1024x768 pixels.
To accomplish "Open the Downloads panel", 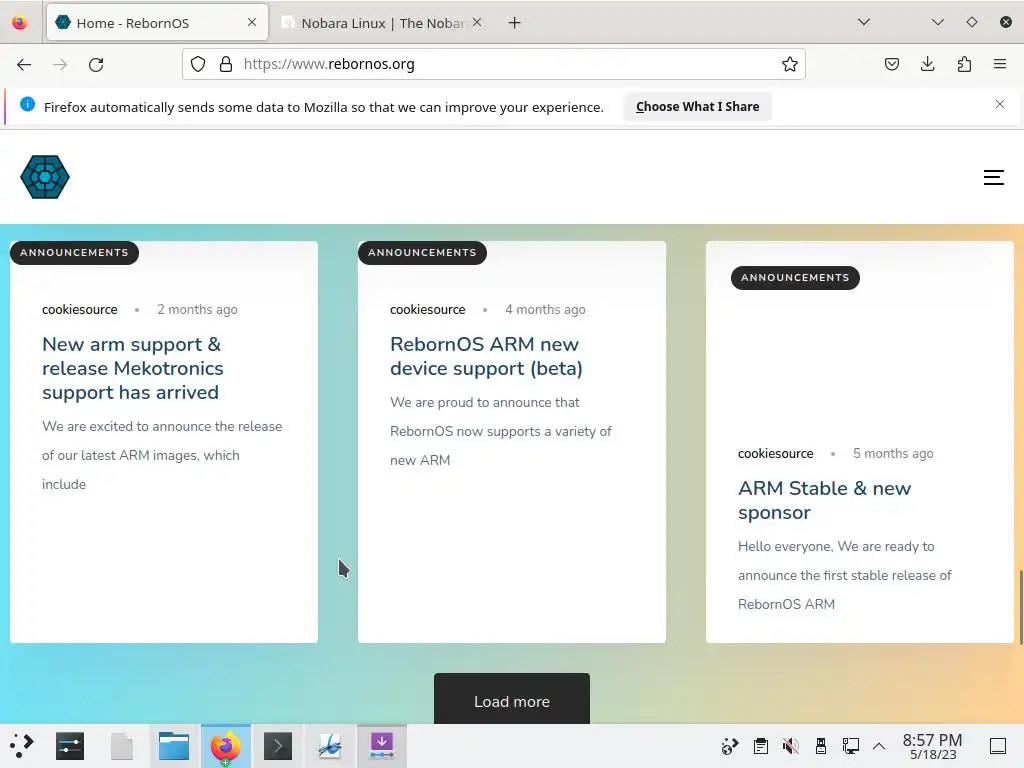I will click(x=927, y=64).
